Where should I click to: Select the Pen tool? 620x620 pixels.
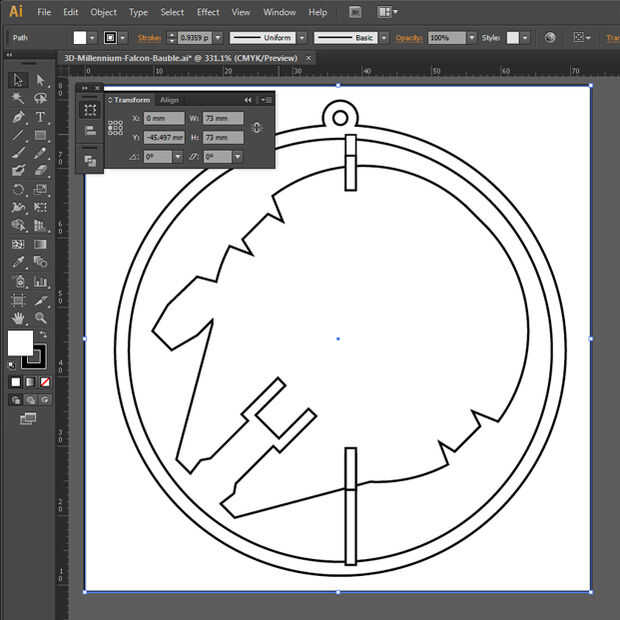click(18, 117)
